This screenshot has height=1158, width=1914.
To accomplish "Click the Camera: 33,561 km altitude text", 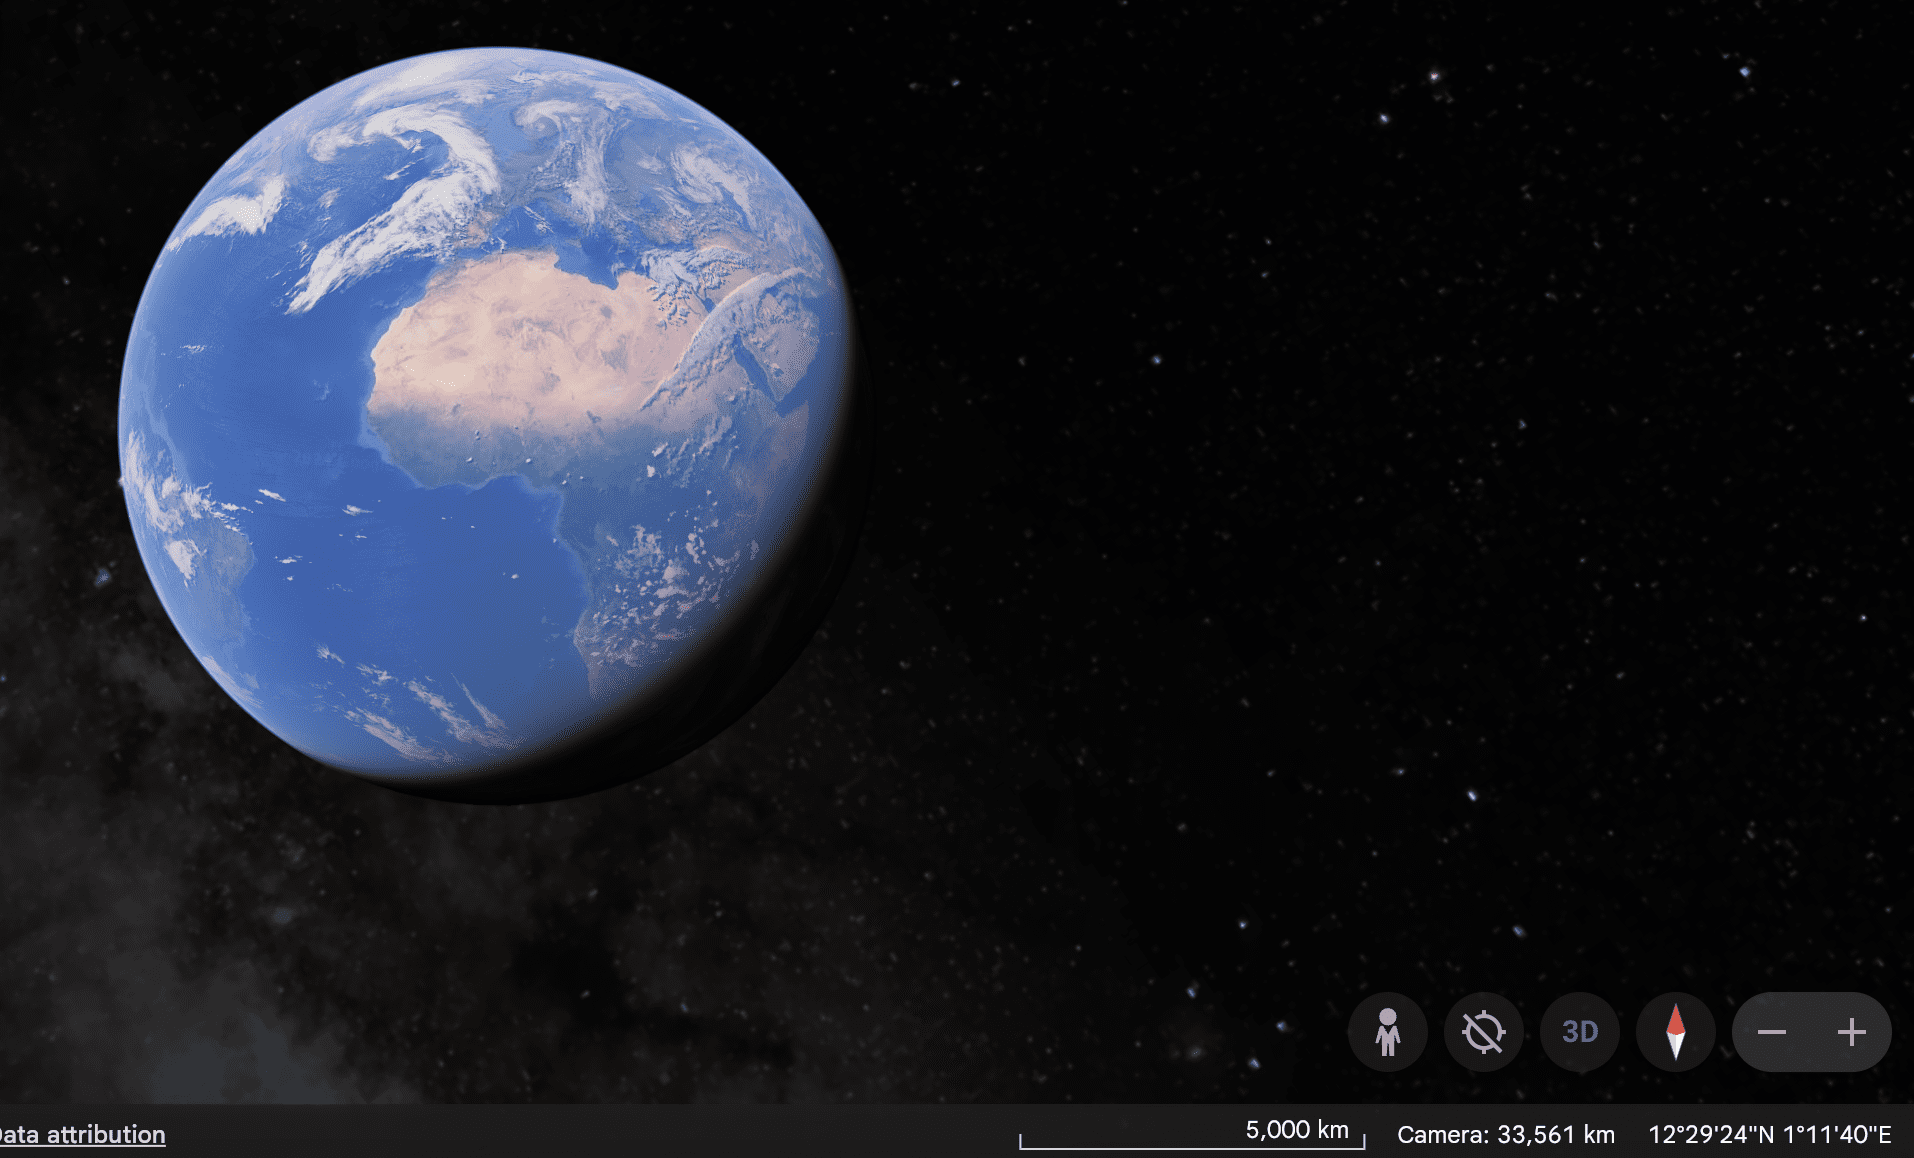I will click(x=1506, y=1134).
